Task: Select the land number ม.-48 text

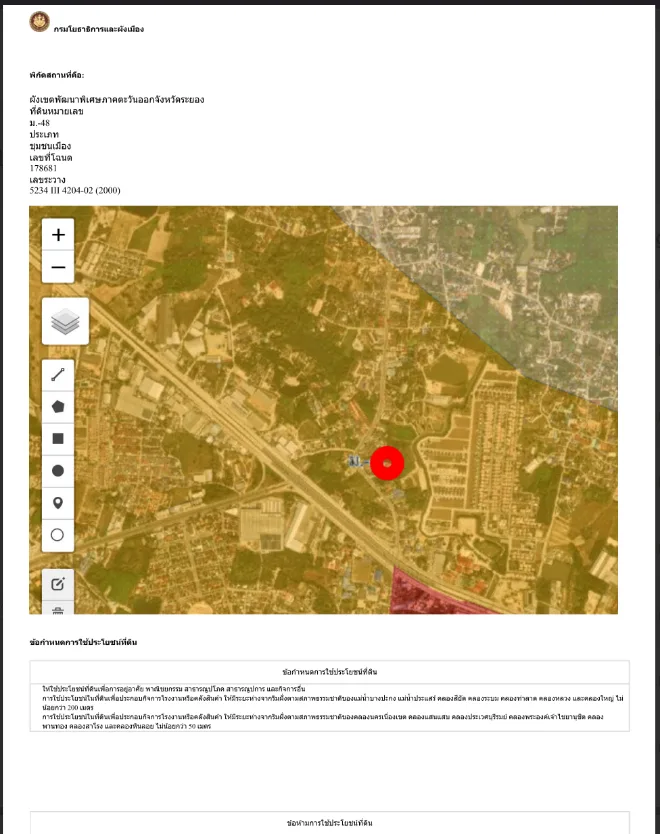Action: (x=40, y=123)
